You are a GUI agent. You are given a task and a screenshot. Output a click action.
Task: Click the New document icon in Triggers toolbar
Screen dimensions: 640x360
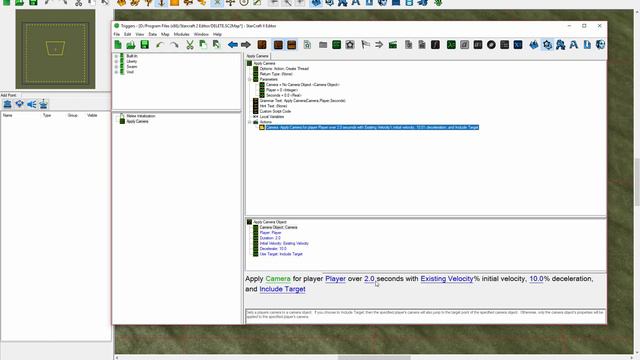tap(118, 45)
